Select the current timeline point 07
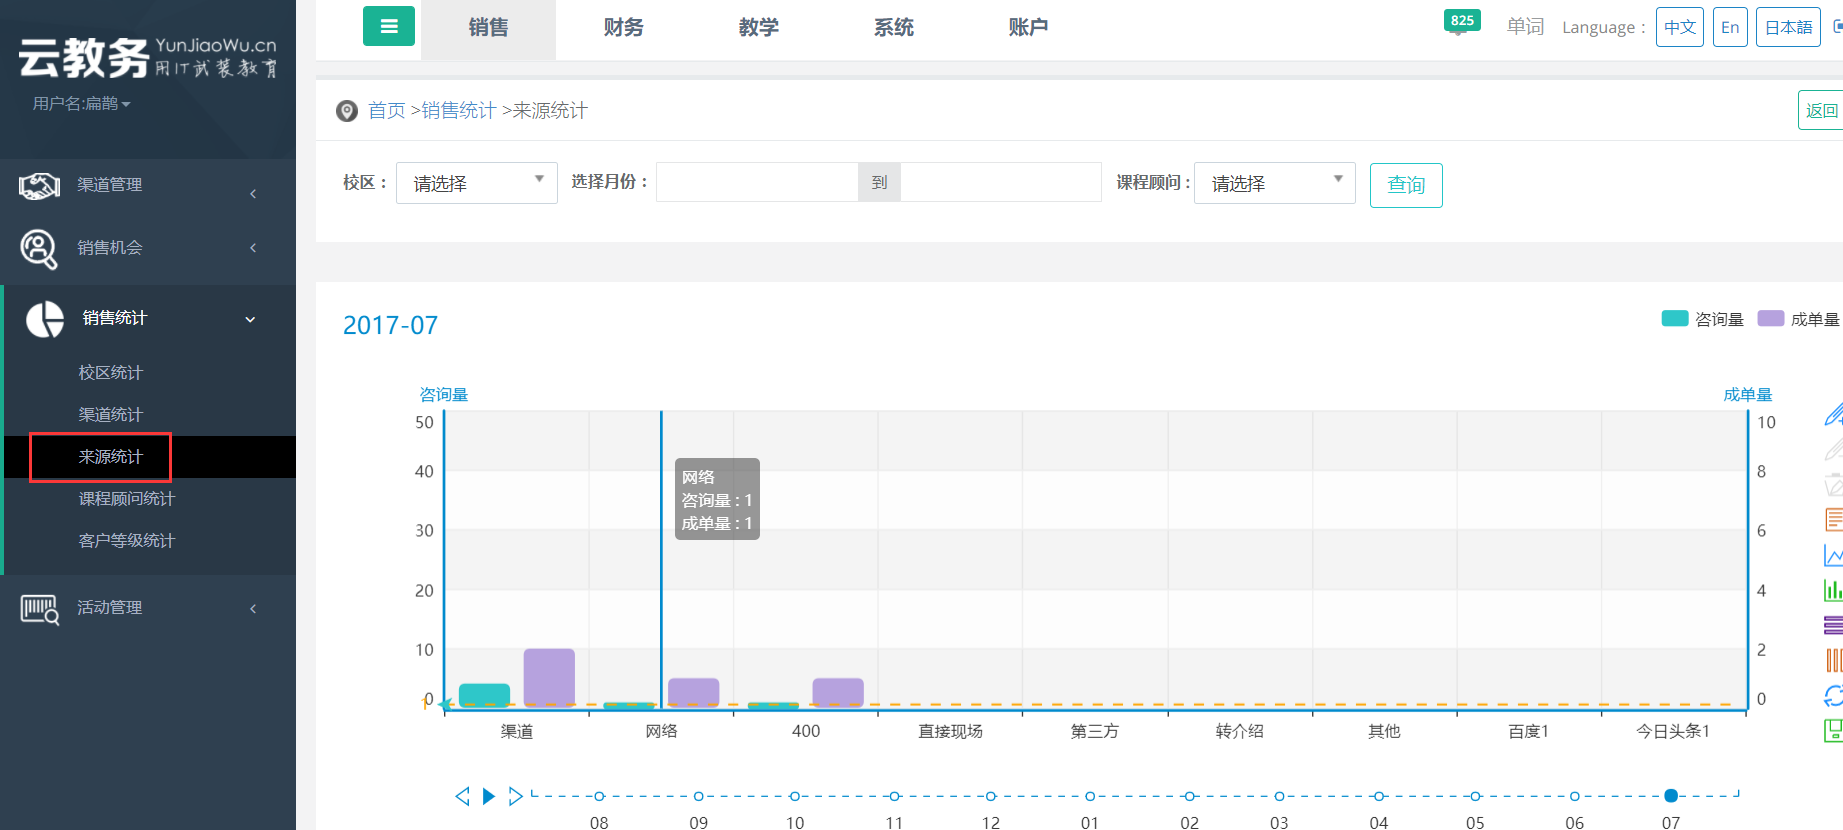Viewport: 1843px width, 830px height. [1671, 797]
